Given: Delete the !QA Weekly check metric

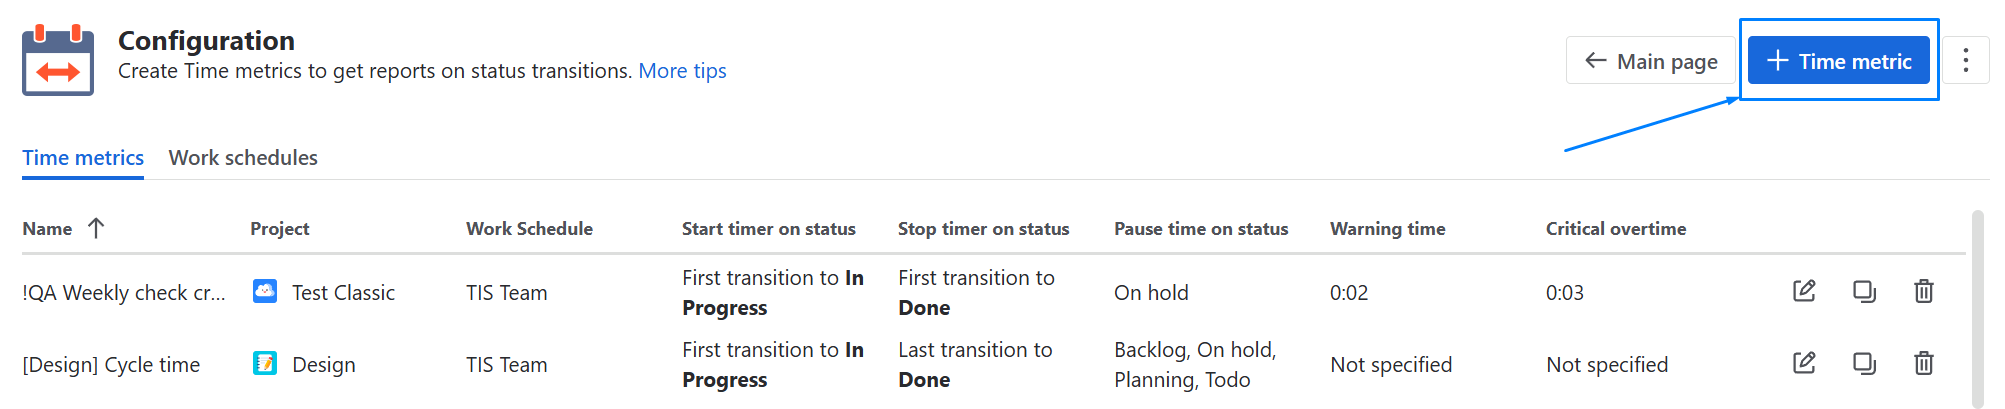Looking at the screenshot, I should [1923, 291].
